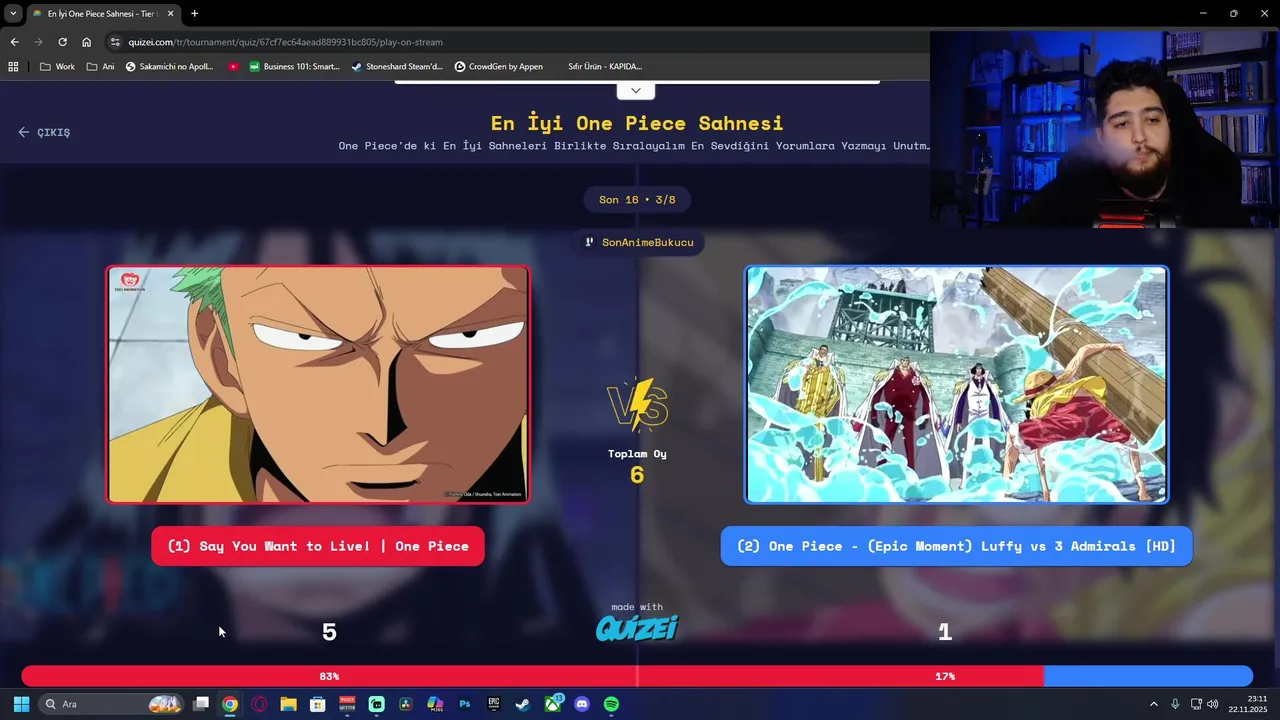The height and width of the screenshot is (720, 1280).
Task: Open Chrome from the taskbar
Action: click(x=230, y=704)
